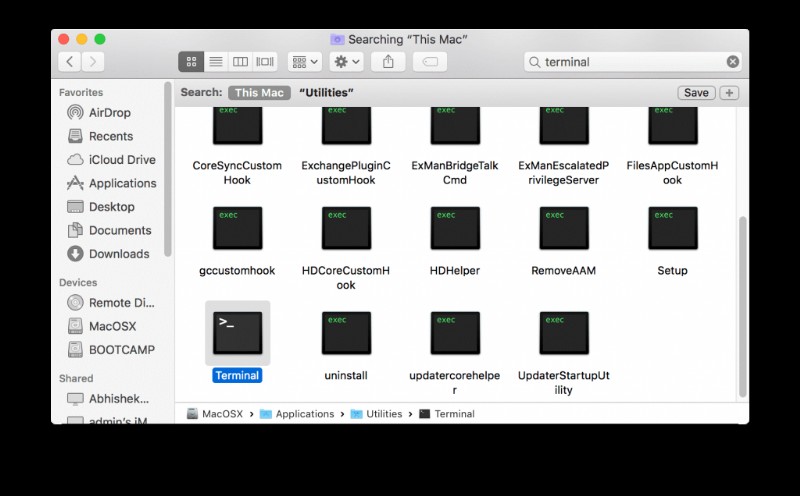Set search scope to "Utilities"
The height and width of the screenshot is (496, 800).
click(x=326, y=93)
